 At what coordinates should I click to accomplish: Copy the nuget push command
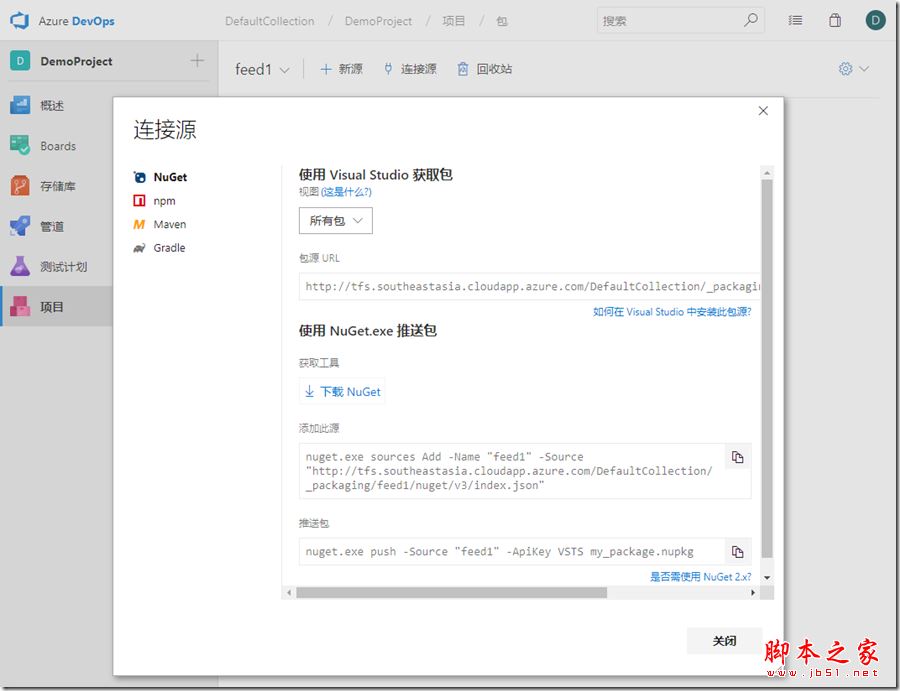pos(738,552)
